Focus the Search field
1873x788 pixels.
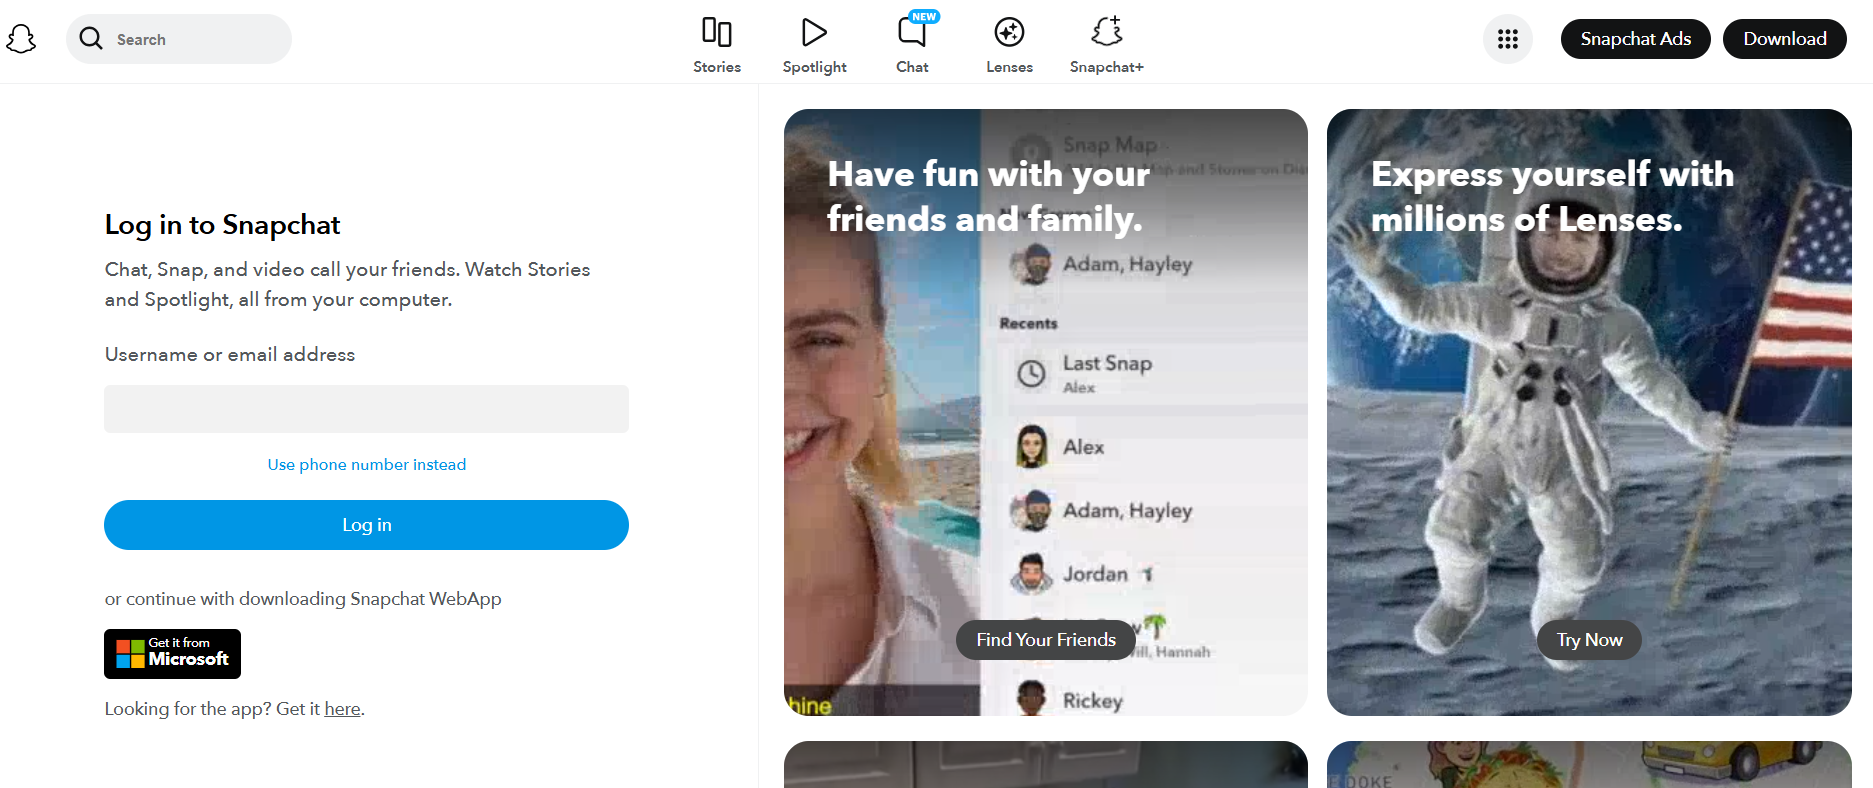(179, 39)
